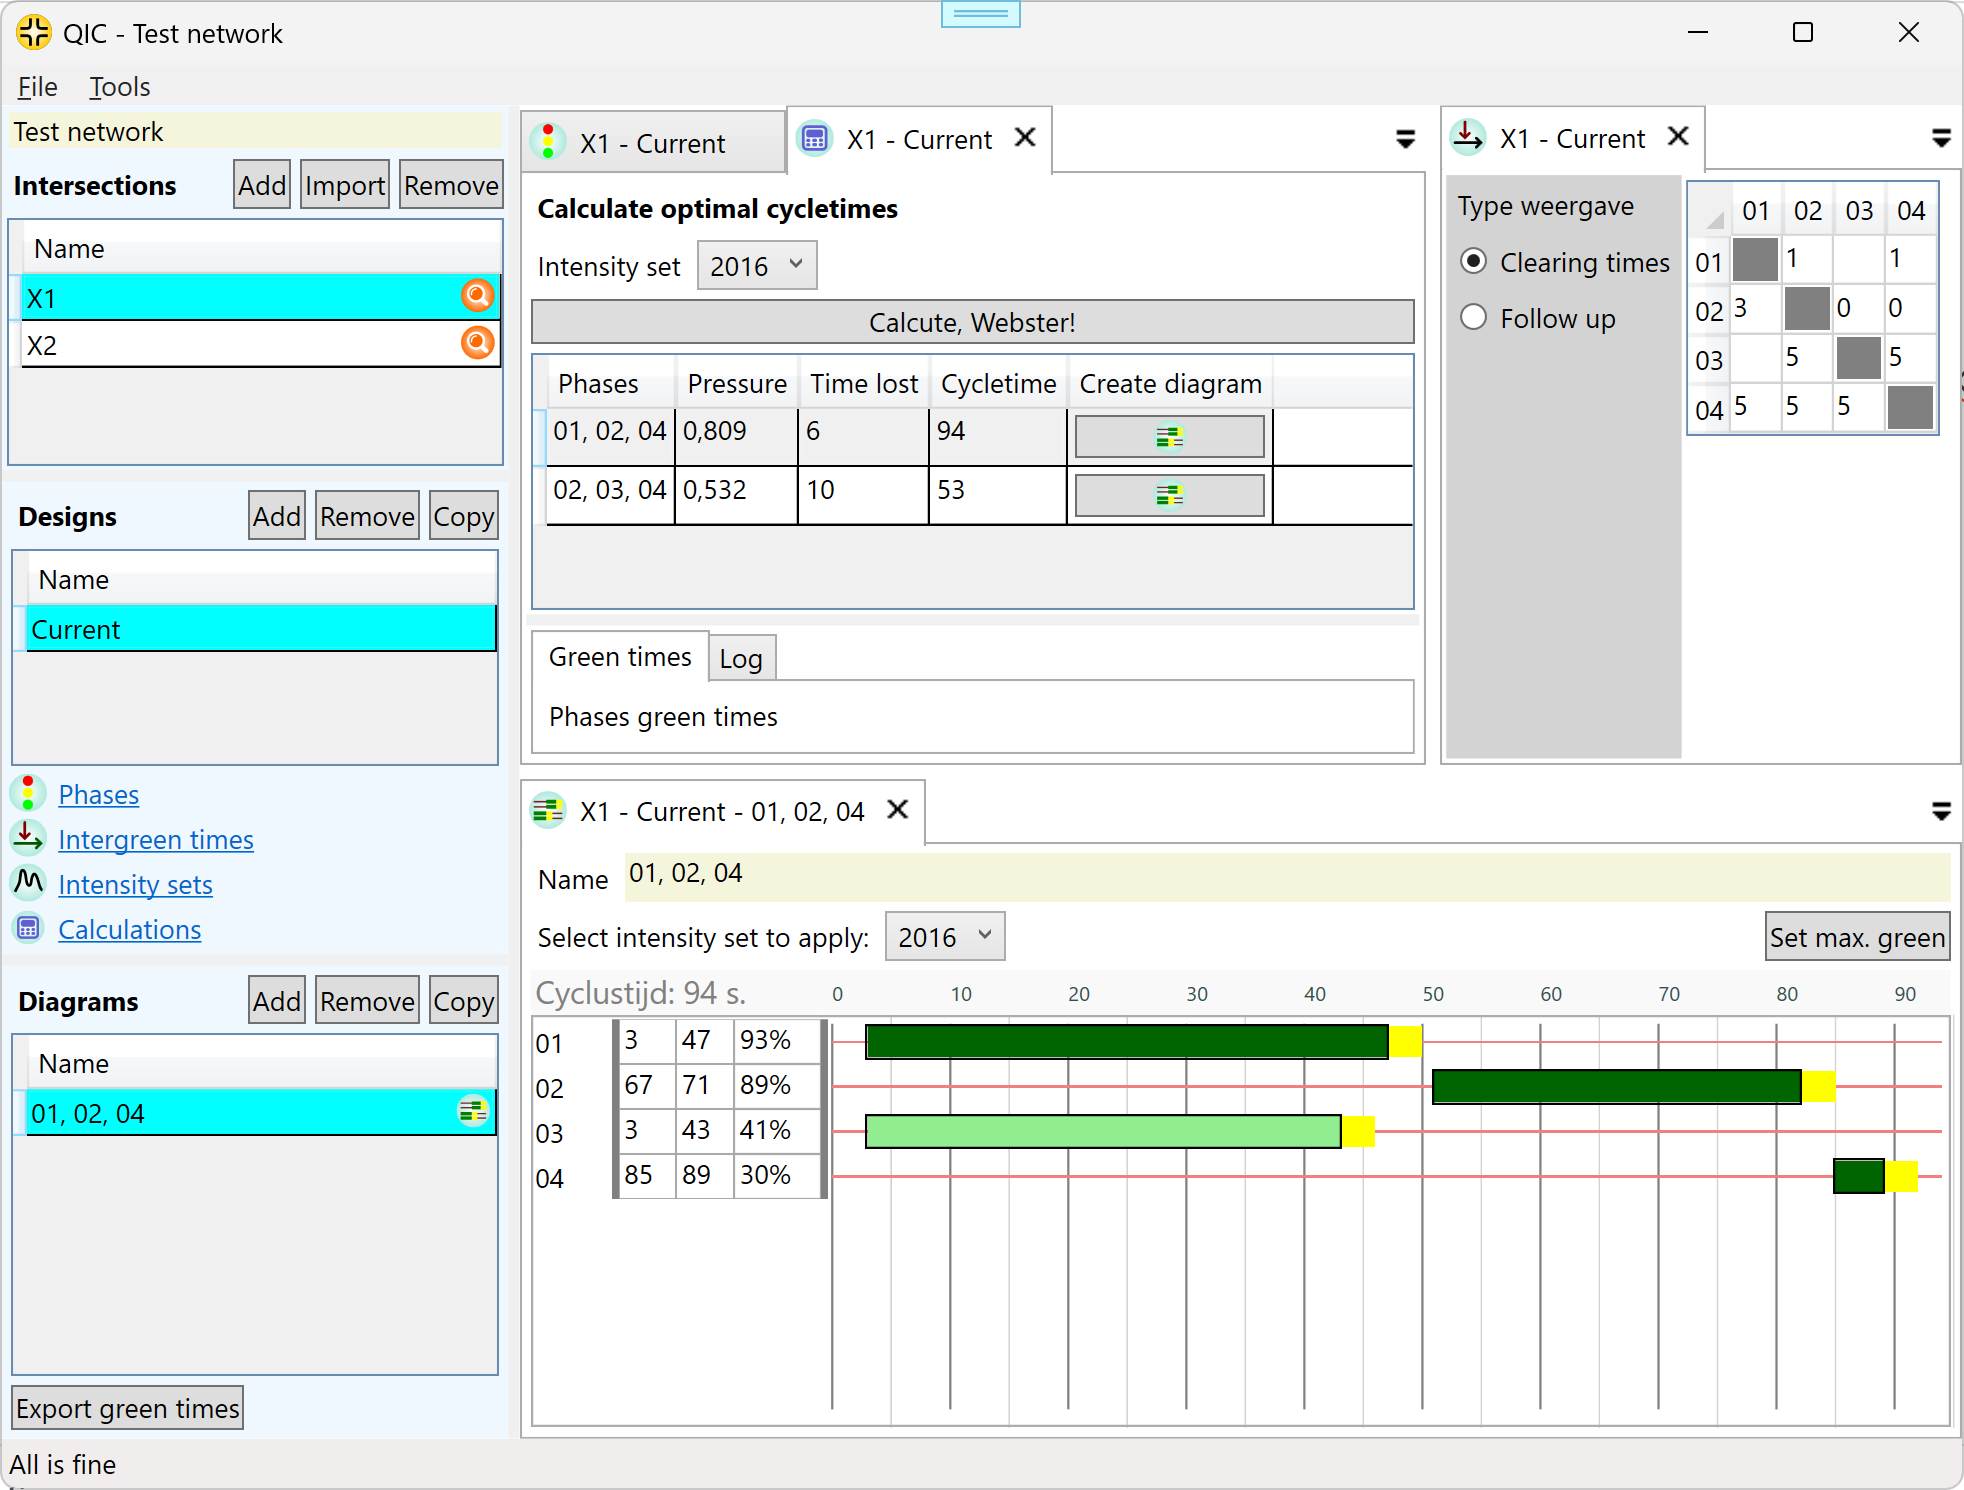Image resolution: width=1964 pixels, height=1490 pixels.
Task: Click the diagram icon on the 01, 02, 04 diagram row
Action: [x=473, y=1111]
